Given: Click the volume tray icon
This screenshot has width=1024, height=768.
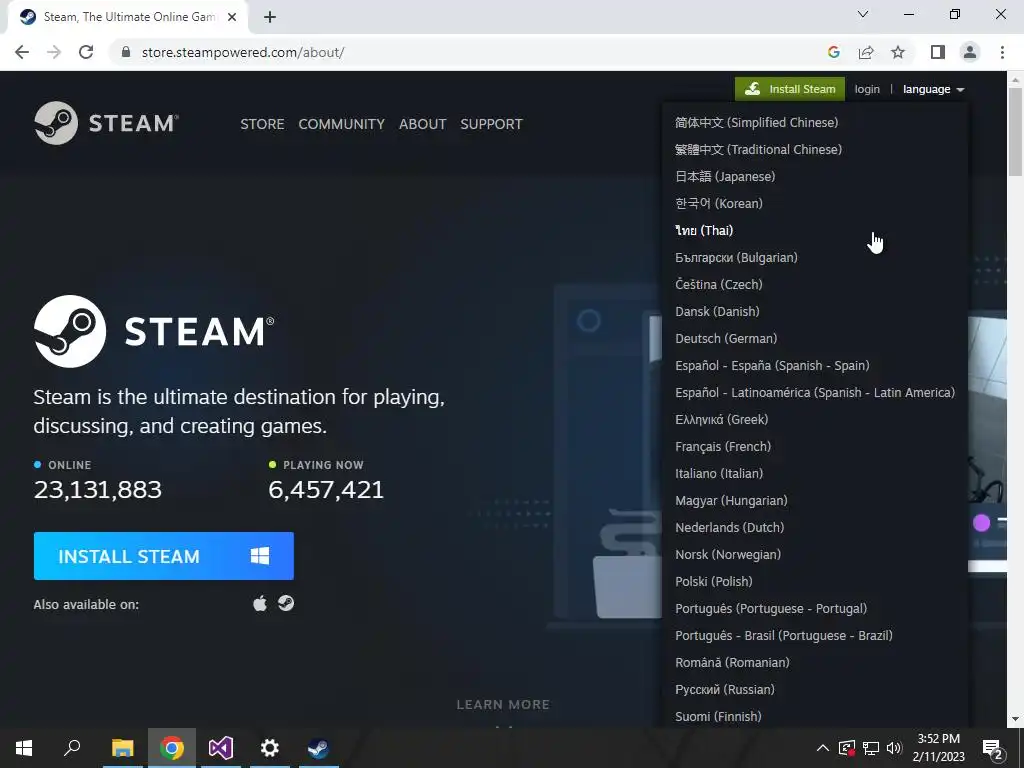Looking at the screenshot, I should [894, 748].
